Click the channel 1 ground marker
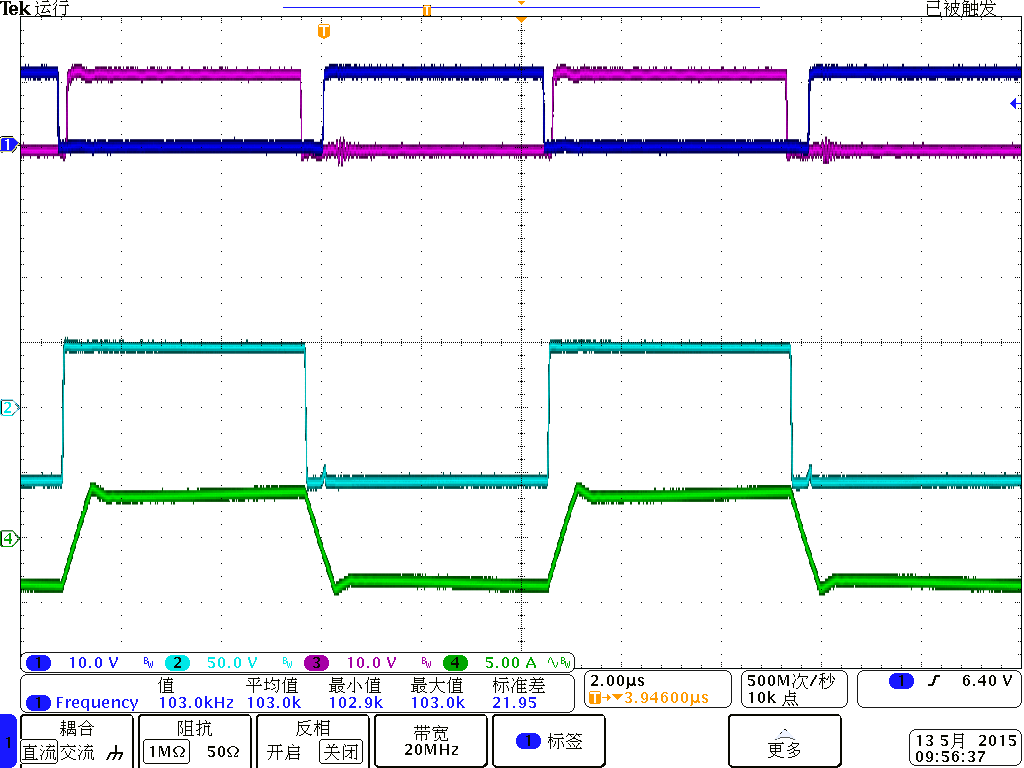Viewport: 1024px width, 768px height. (x=9, y=144)
